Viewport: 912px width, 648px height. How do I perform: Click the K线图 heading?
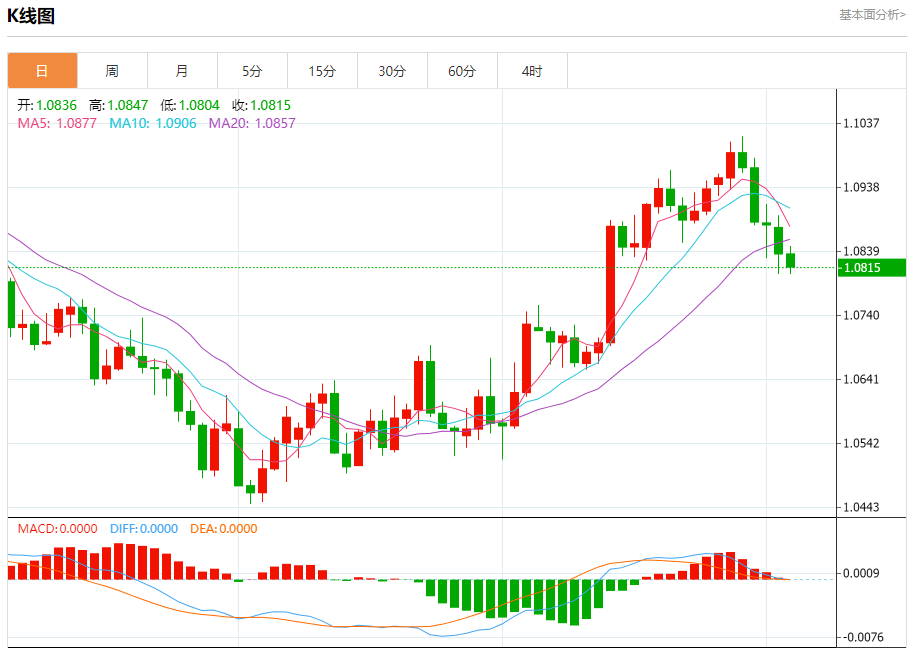click(31, 16)
